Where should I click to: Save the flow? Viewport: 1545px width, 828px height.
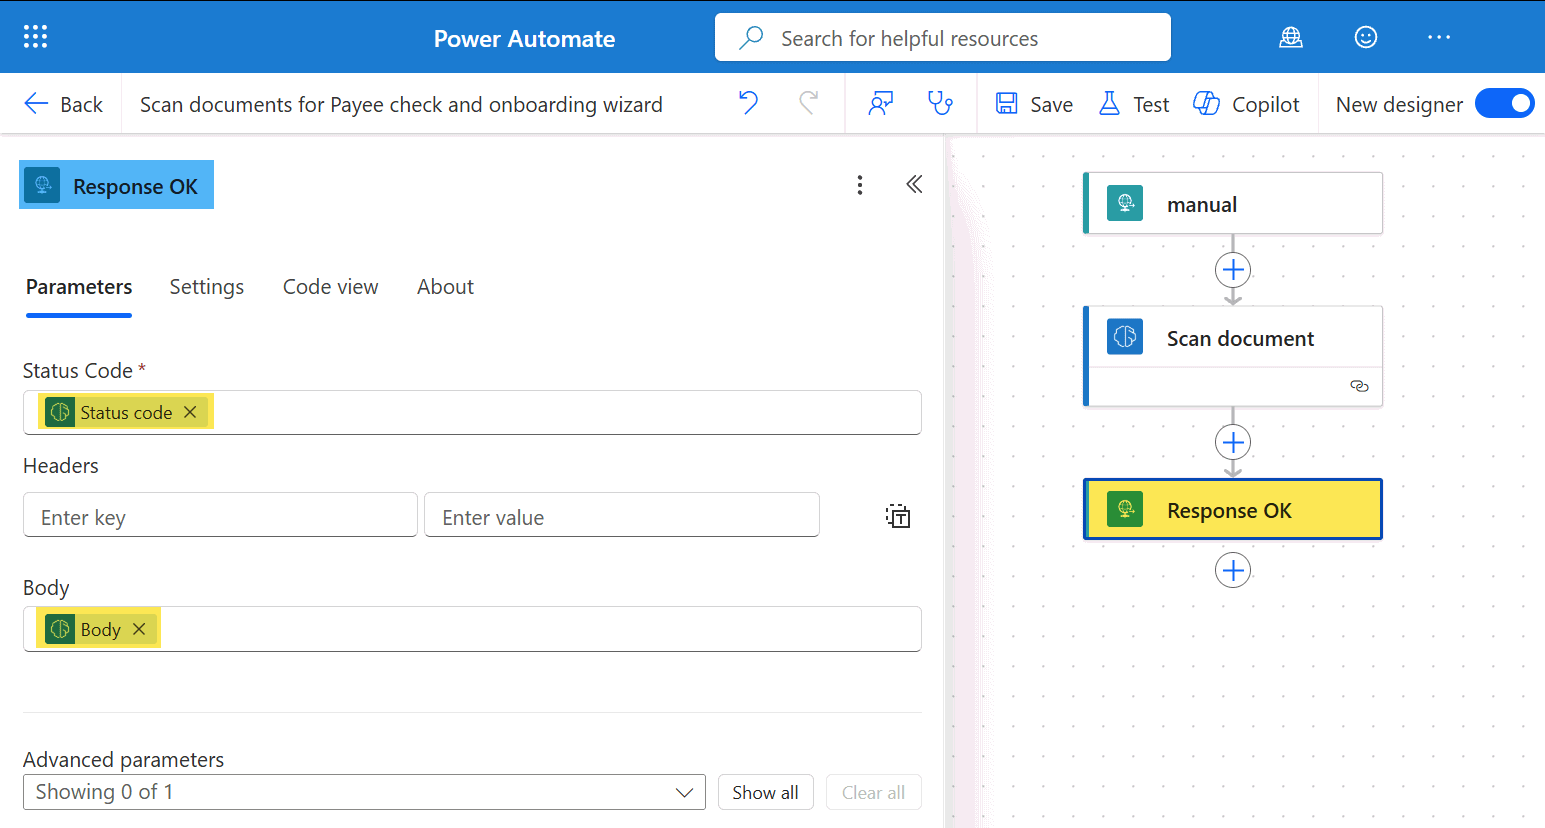click(x=1034, y=104)
